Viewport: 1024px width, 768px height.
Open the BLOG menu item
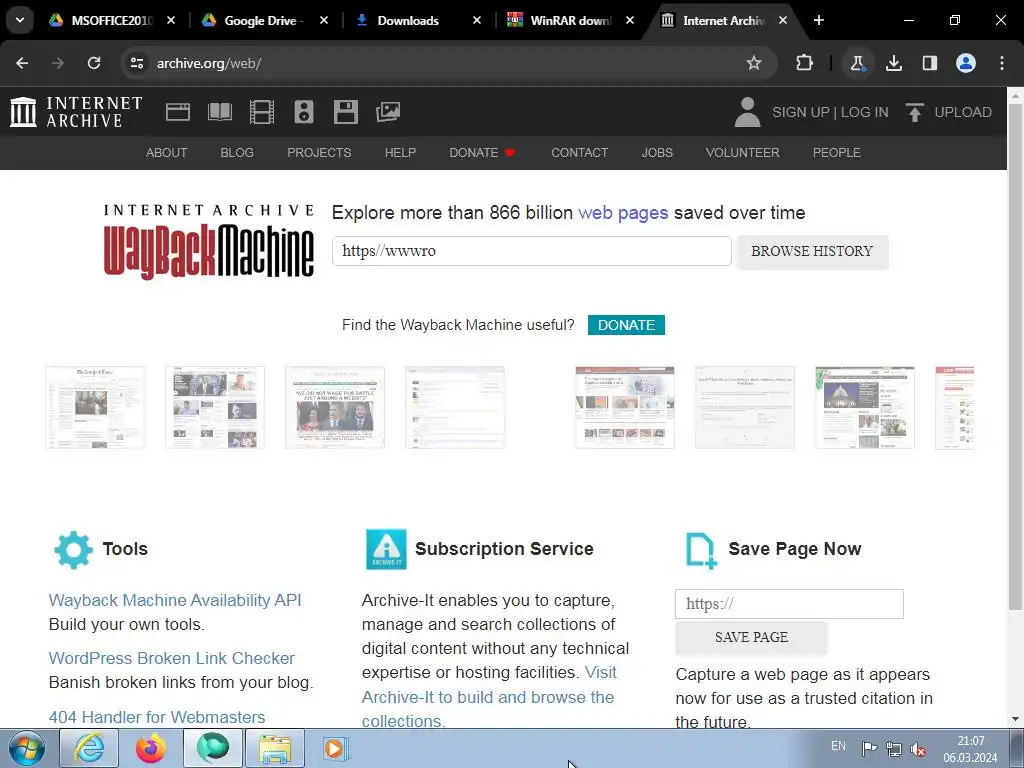(x=236, y=153)
